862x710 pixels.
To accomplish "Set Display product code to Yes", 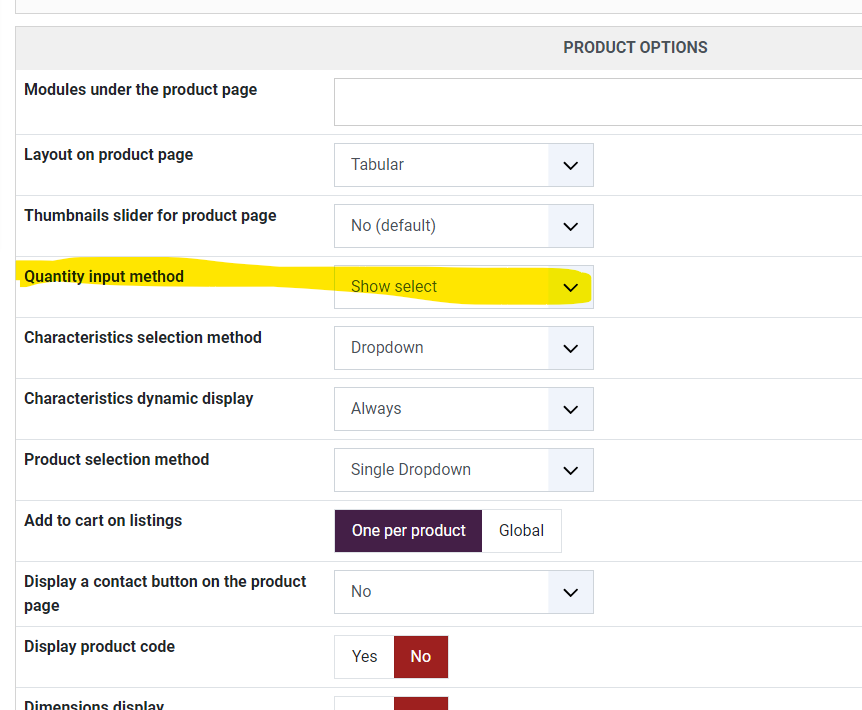I will 364,657.
